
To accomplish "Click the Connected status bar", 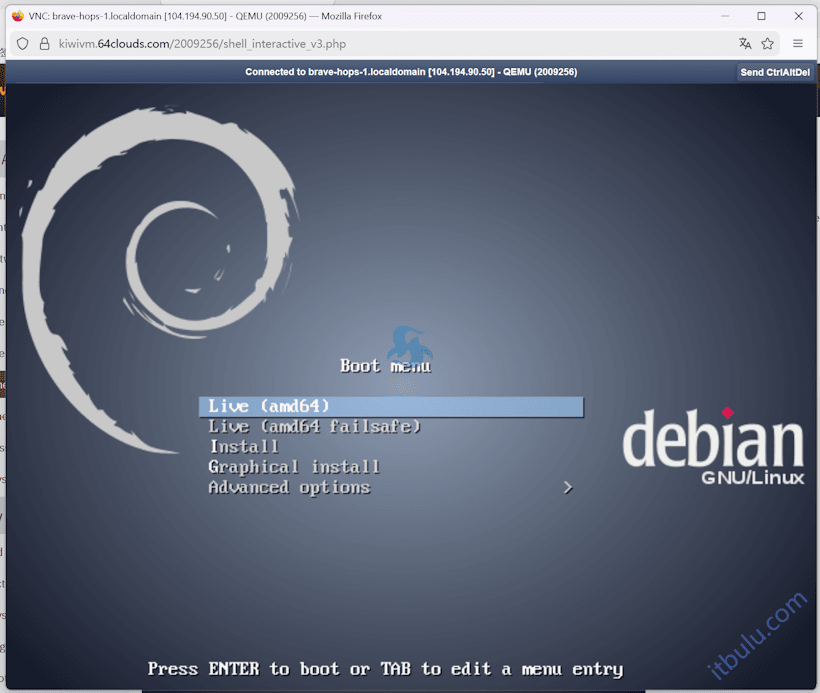I will pos(410,71).
